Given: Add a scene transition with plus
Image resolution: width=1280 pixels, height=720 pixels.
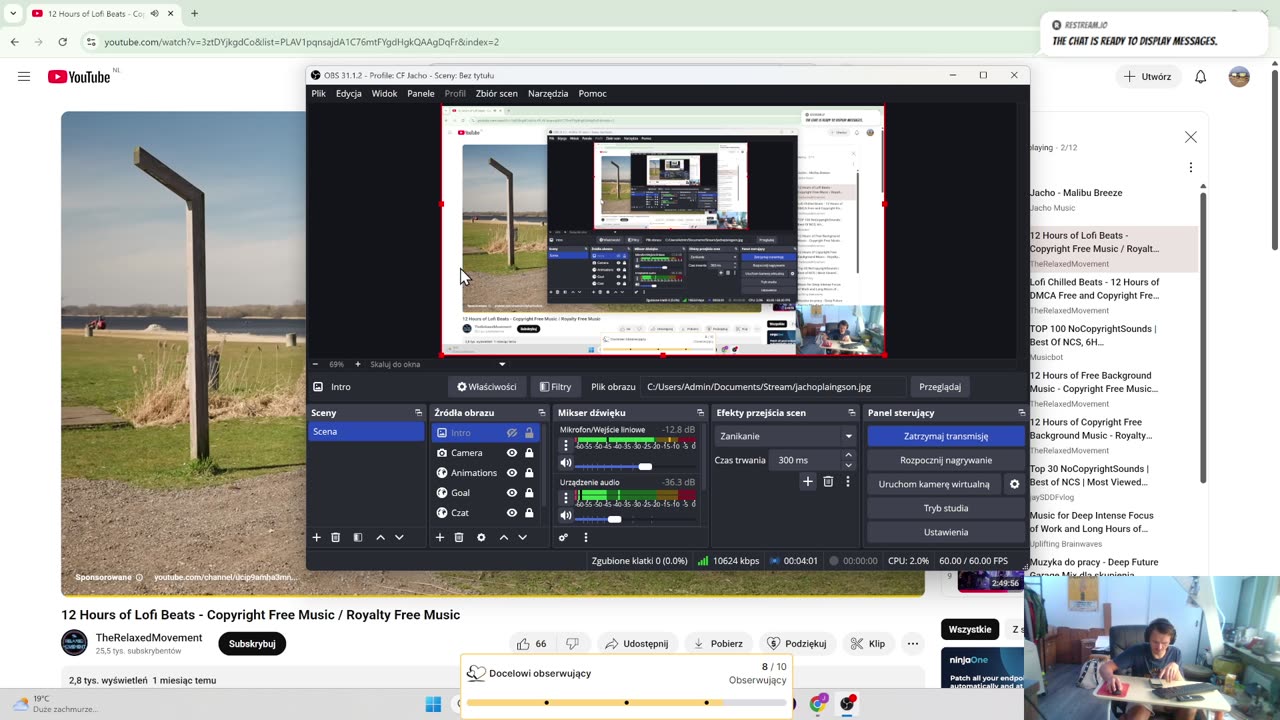Looking at the screenshot, I should (x=808, y=481).
